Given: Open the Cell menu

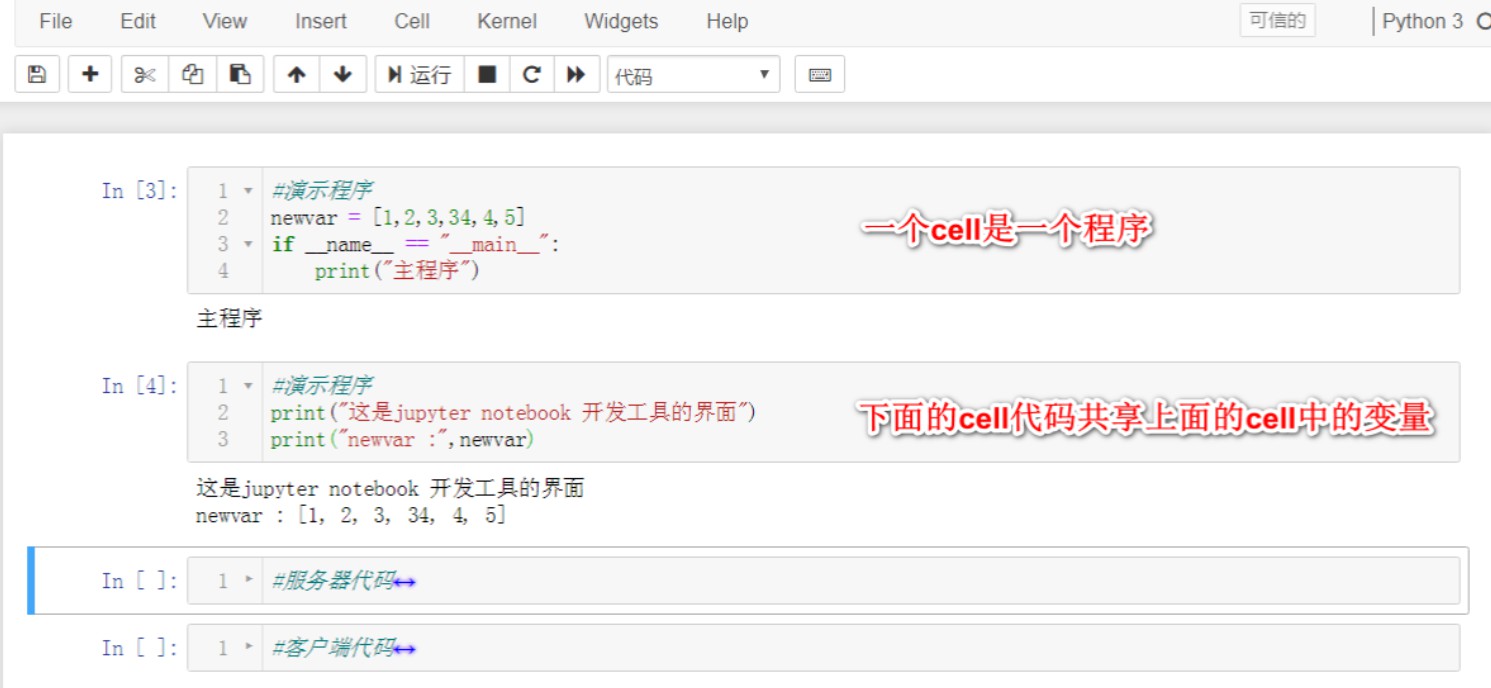Looking at the screenshot, I should (x=412, y=21).
